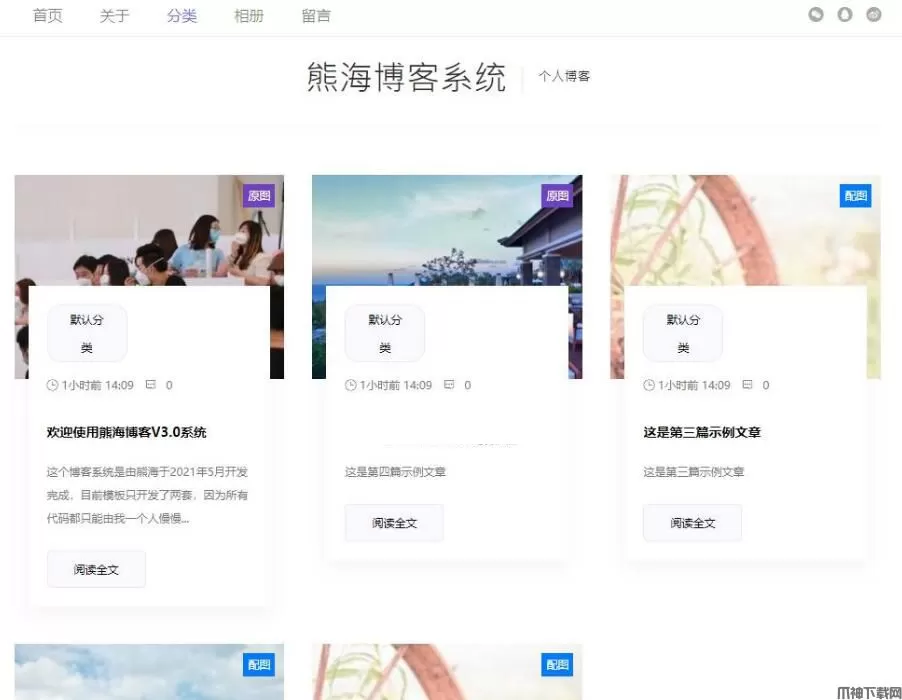The height and width of the screenshot is (700, 902).
Task: Open the 相册 menu item
Action: (x=249, y=16)
